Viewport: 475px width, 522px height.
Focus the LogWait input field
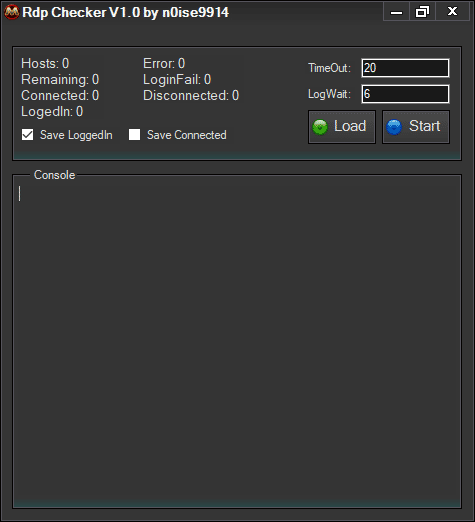[x=405, y=94]
